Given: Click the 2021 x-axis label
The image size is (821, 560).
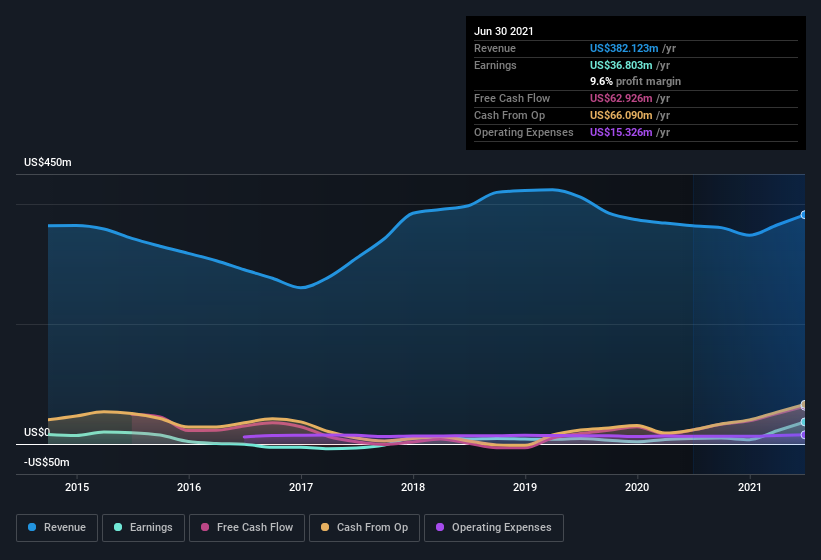Looking at the screenshot, I should coord(750,487).
